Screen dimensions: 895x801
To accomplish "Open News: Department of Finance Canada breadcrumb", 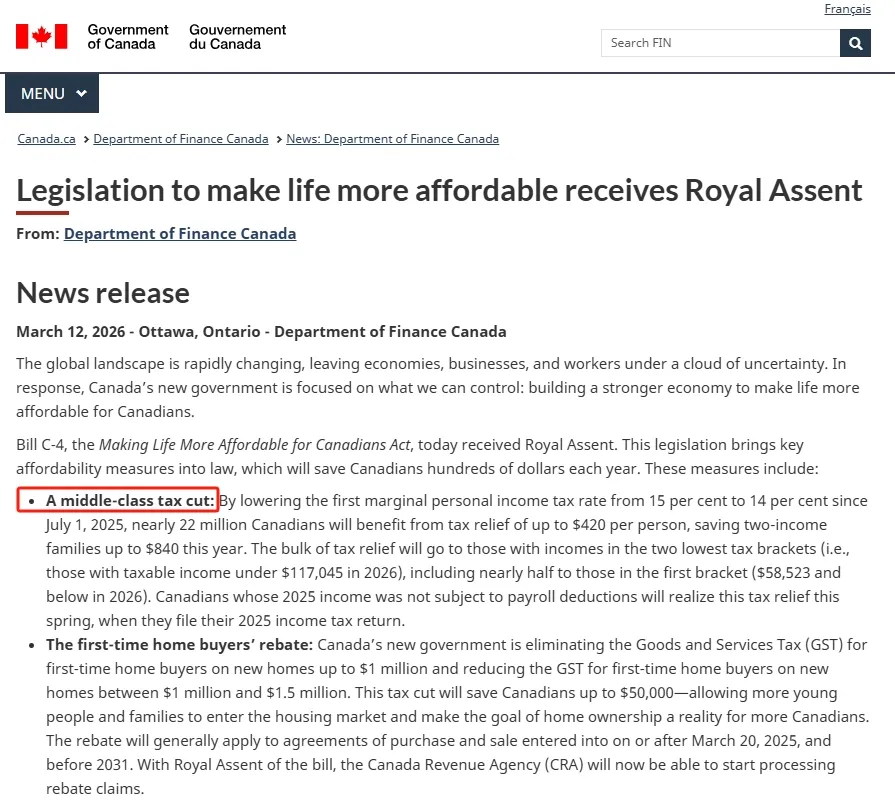I will pos(392,139).
